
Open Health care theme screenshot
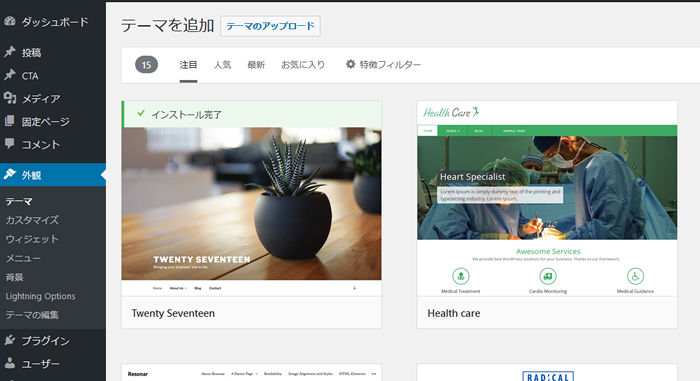(547, 198)
